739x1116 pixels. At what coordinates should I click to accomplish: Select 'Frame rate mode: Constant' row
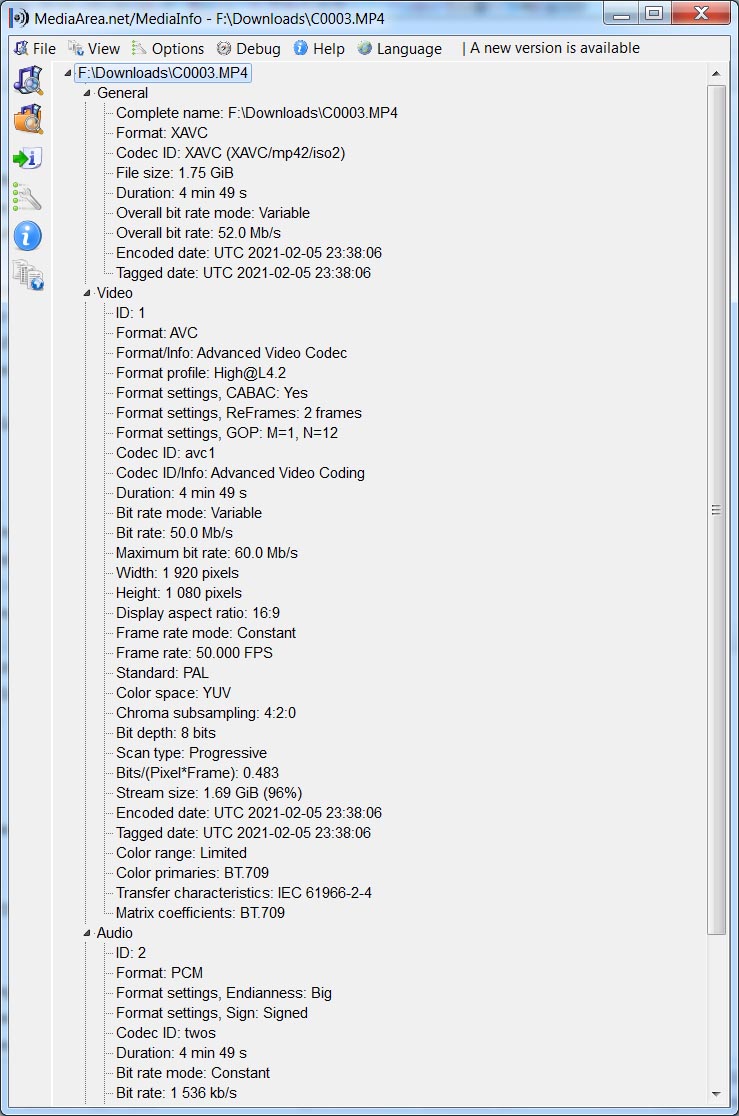tap(206, 633)
